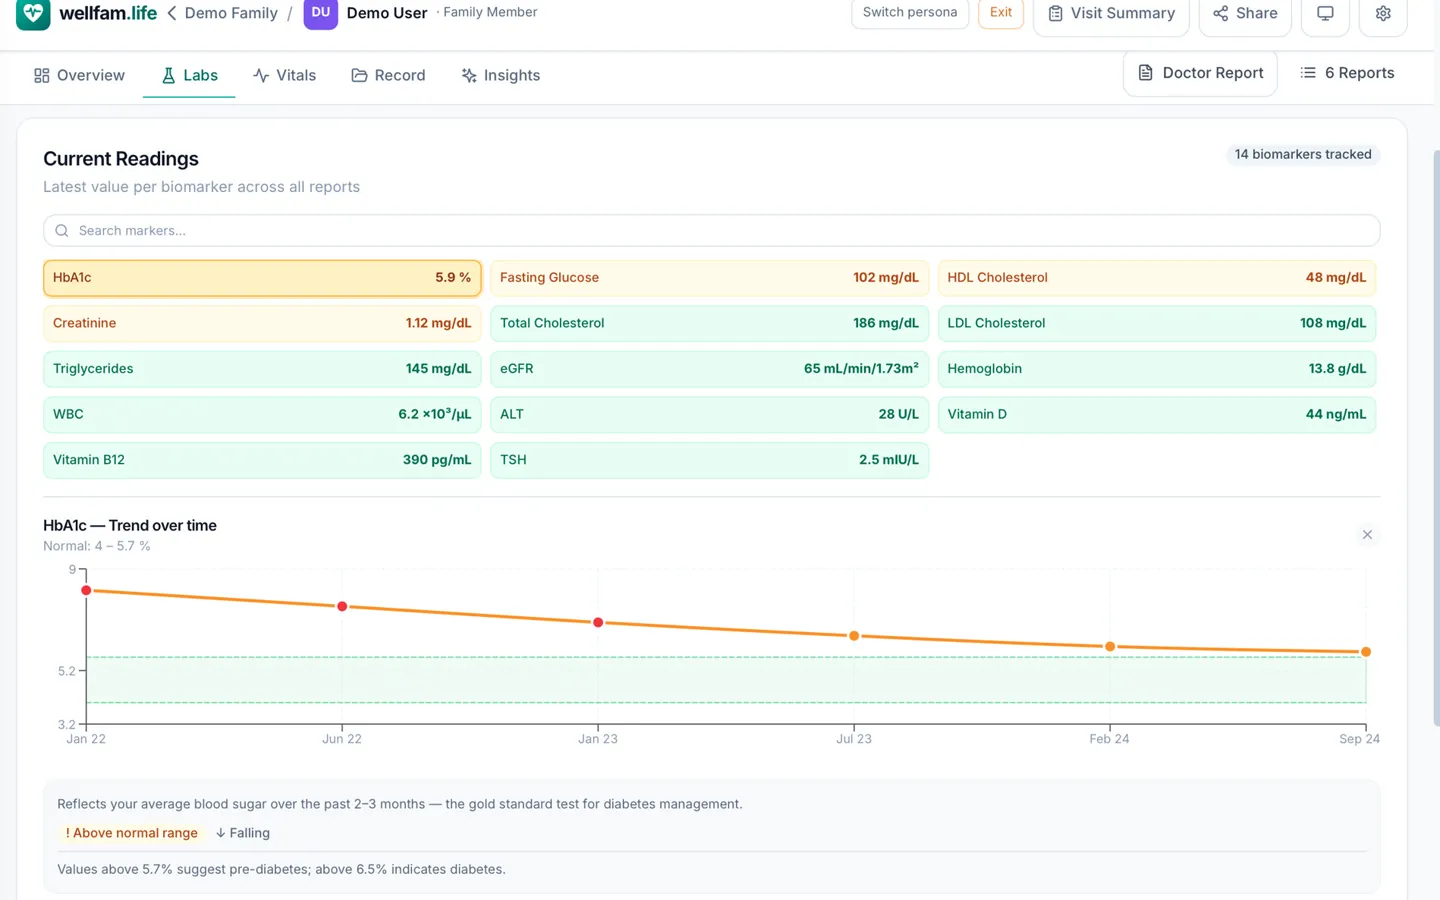Click Switch persona button

[x=910, y=13]
